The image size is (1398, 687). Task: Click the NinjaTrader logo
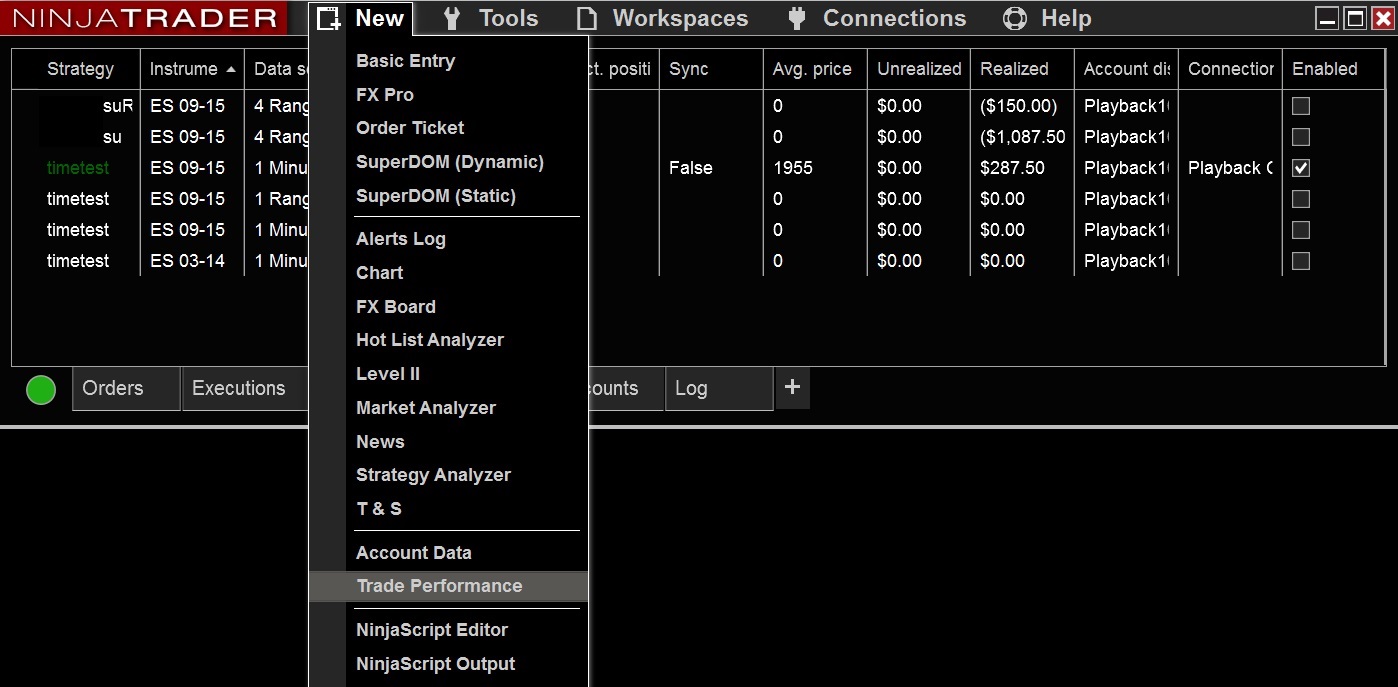(x=144, y=18)
